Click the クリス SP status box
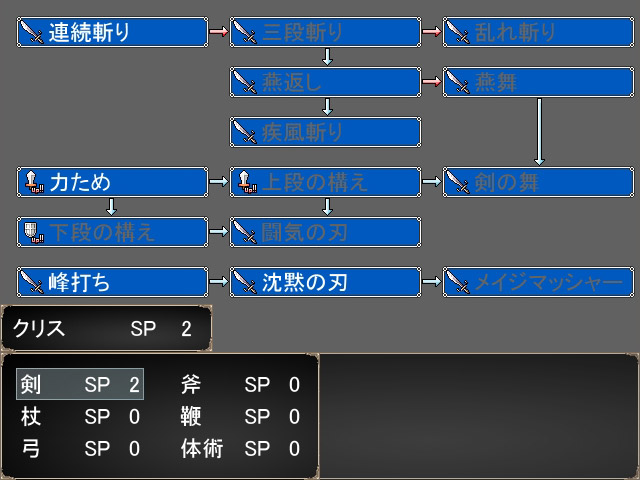 pyautogui.click(x=105, y=329)
